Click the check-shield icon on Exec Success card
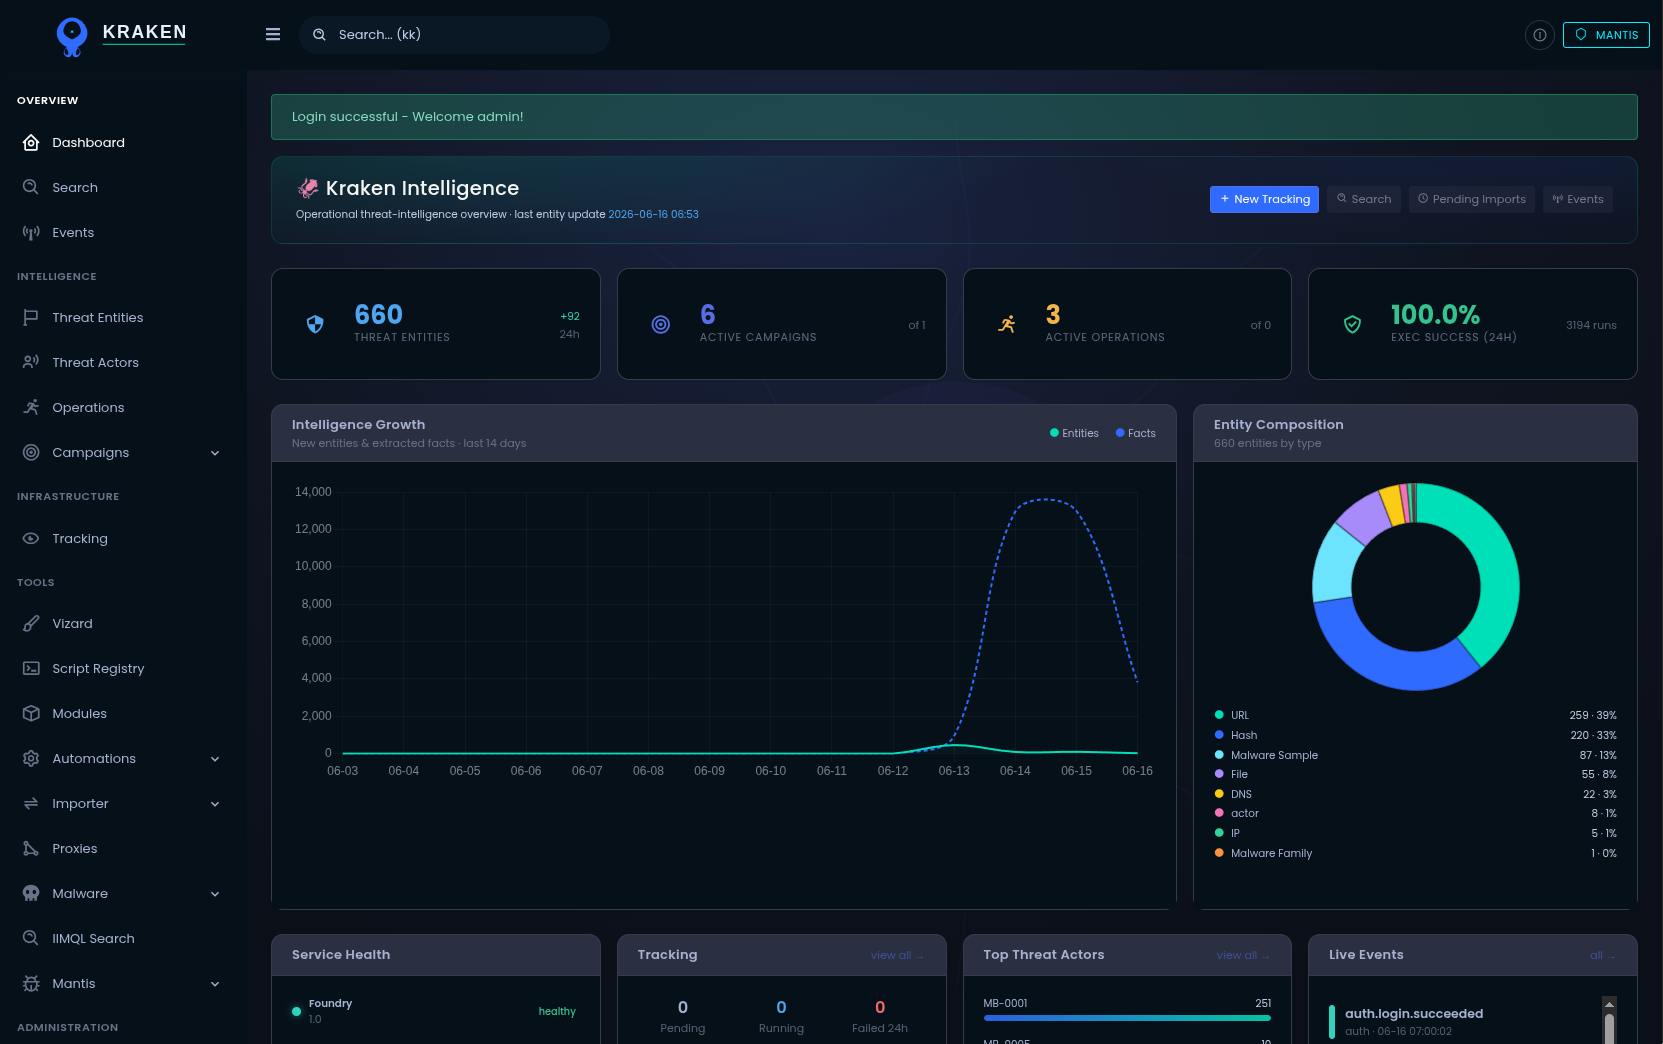The height and width of the screenshot is (1044, 1663). tap(1352, 324)
